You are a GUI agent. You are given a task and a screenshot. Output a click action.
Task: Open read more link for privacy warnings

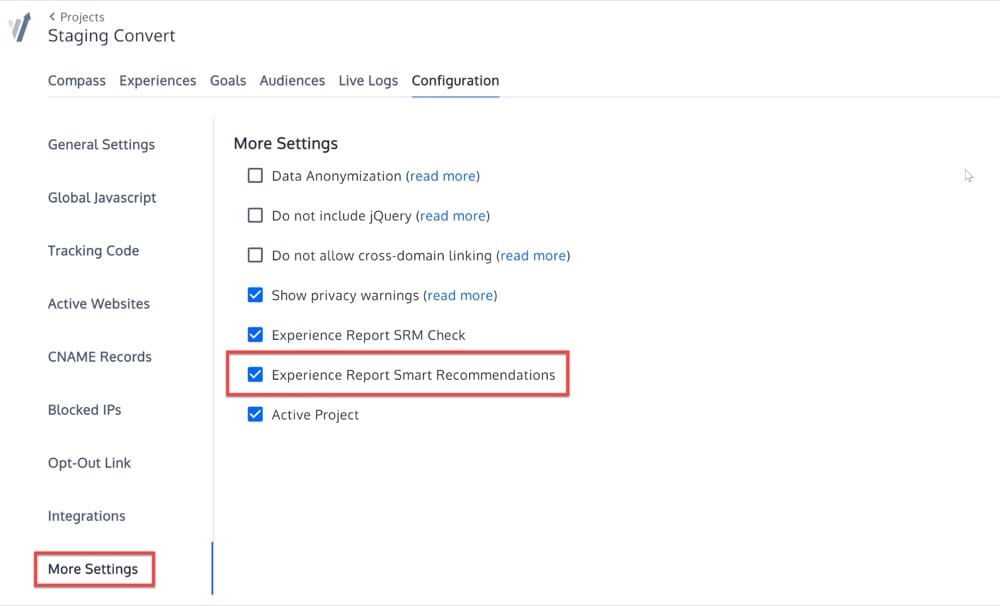[x=460, y=296]
